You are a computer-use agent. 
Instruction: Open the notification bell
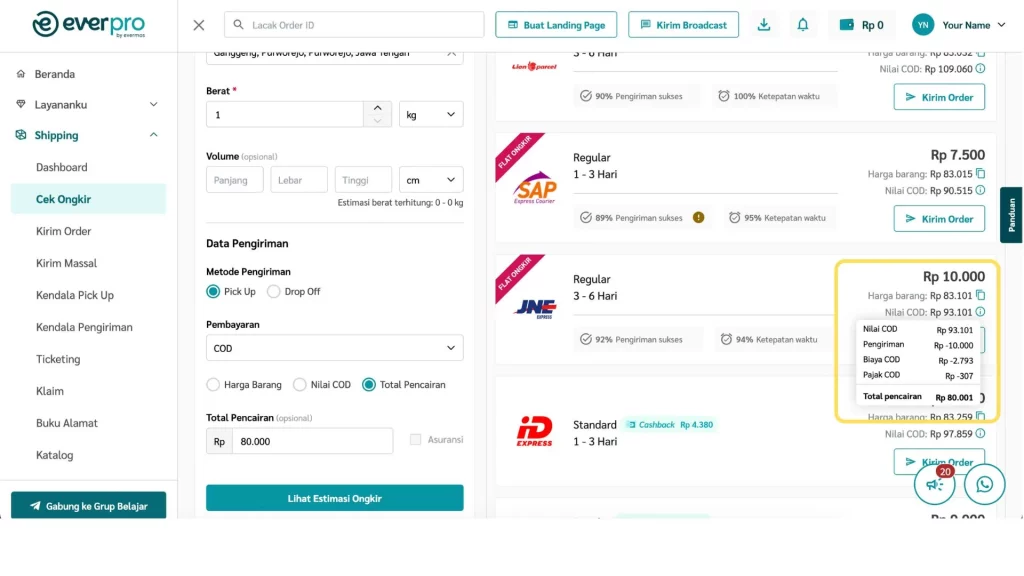pos(802,25)
